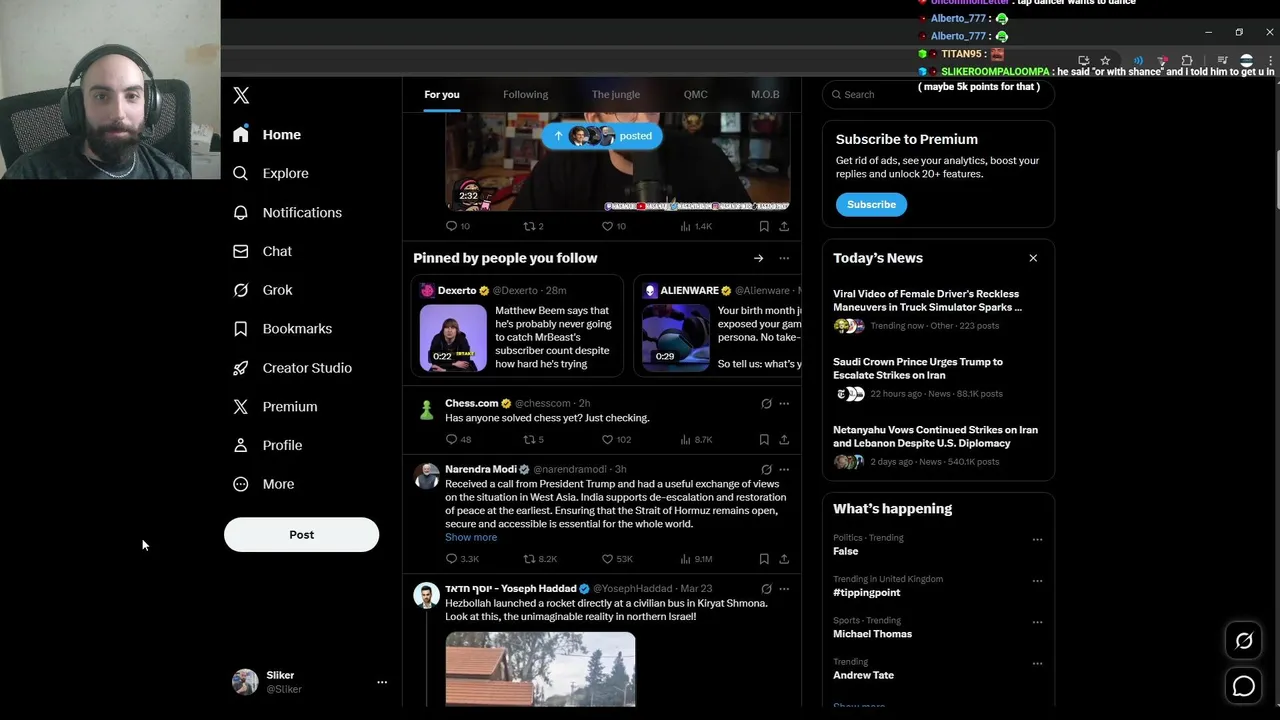Open Yoseph Haddad profile avatar

coord(427,595)
